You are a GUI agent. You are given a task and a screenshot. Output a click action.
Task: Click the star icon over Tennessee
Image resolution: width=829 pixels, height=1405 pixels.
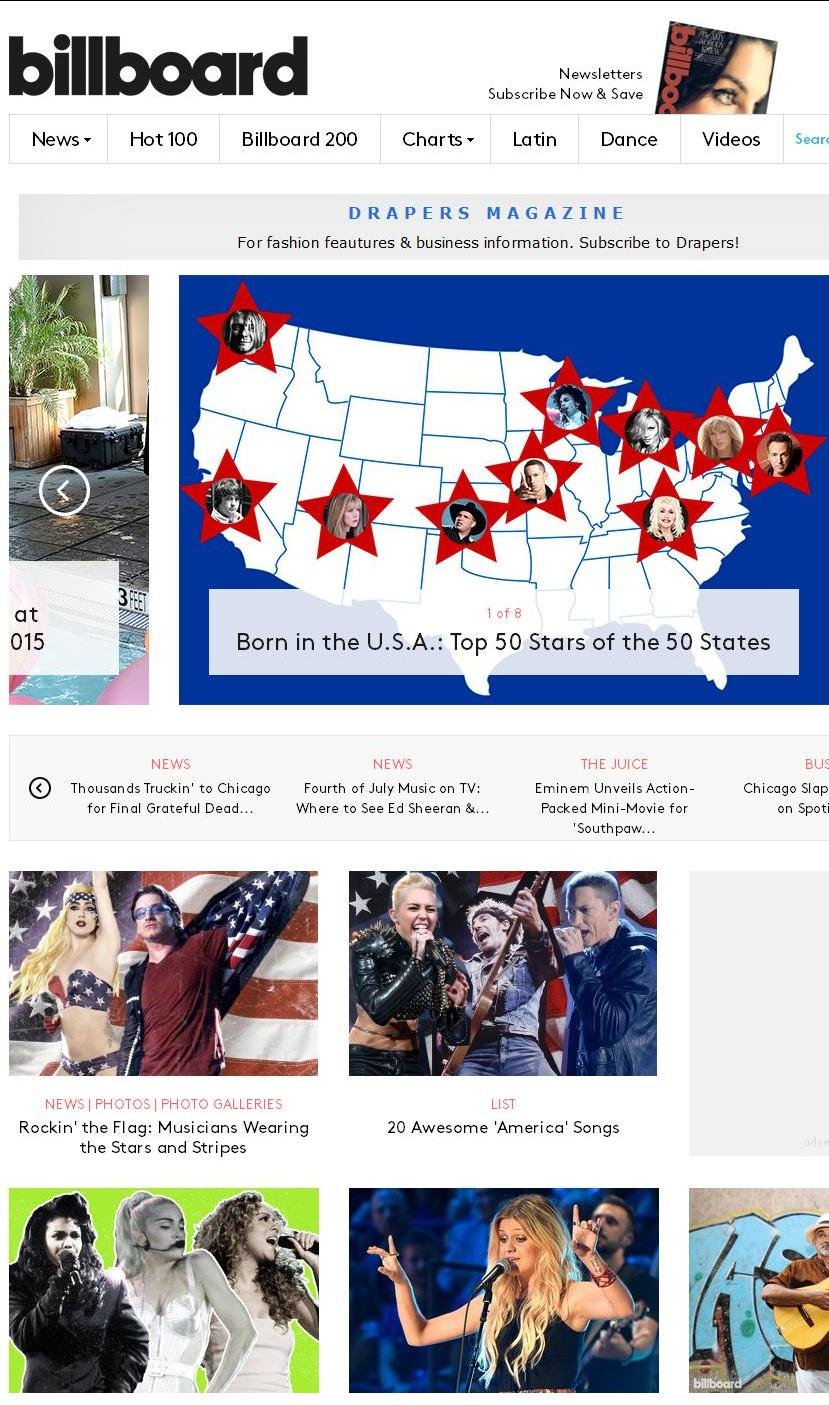coord(665,517)
